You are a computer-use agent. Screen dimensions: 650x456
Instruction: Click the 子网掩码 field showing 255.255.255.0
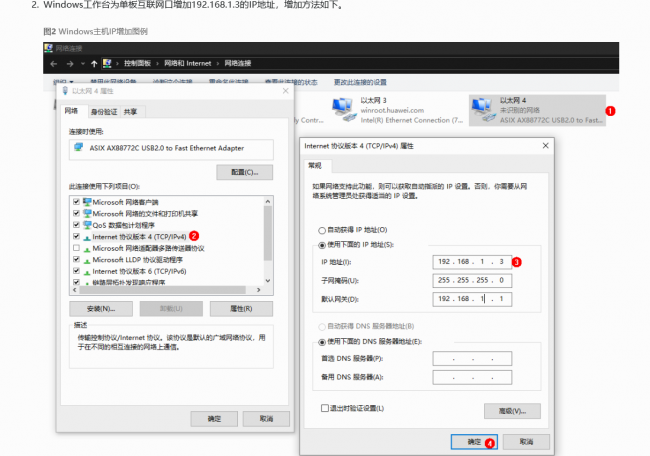pos(472,281)
